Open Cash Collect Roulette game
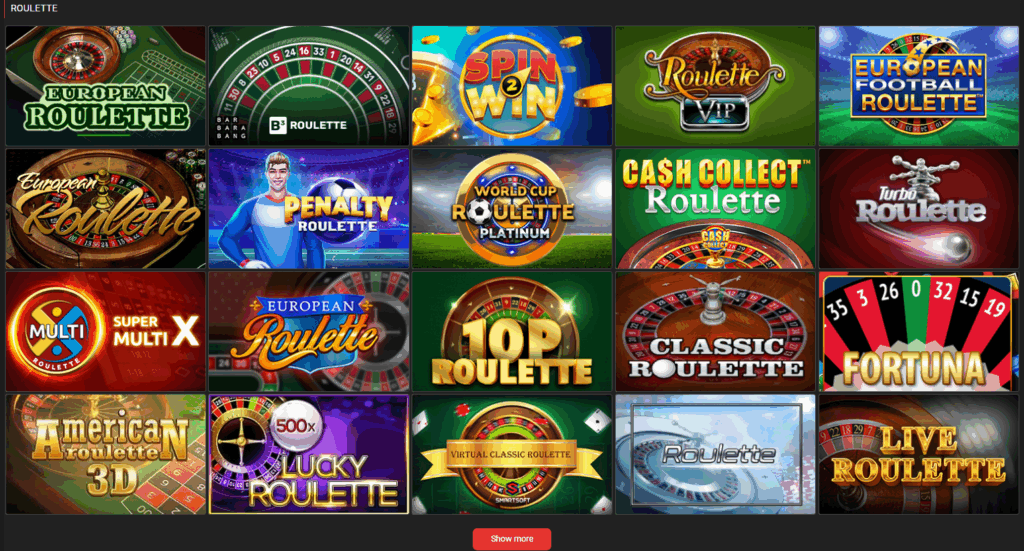The height and width of the screenshot is (551, 1024). click(x=715, y=208)
